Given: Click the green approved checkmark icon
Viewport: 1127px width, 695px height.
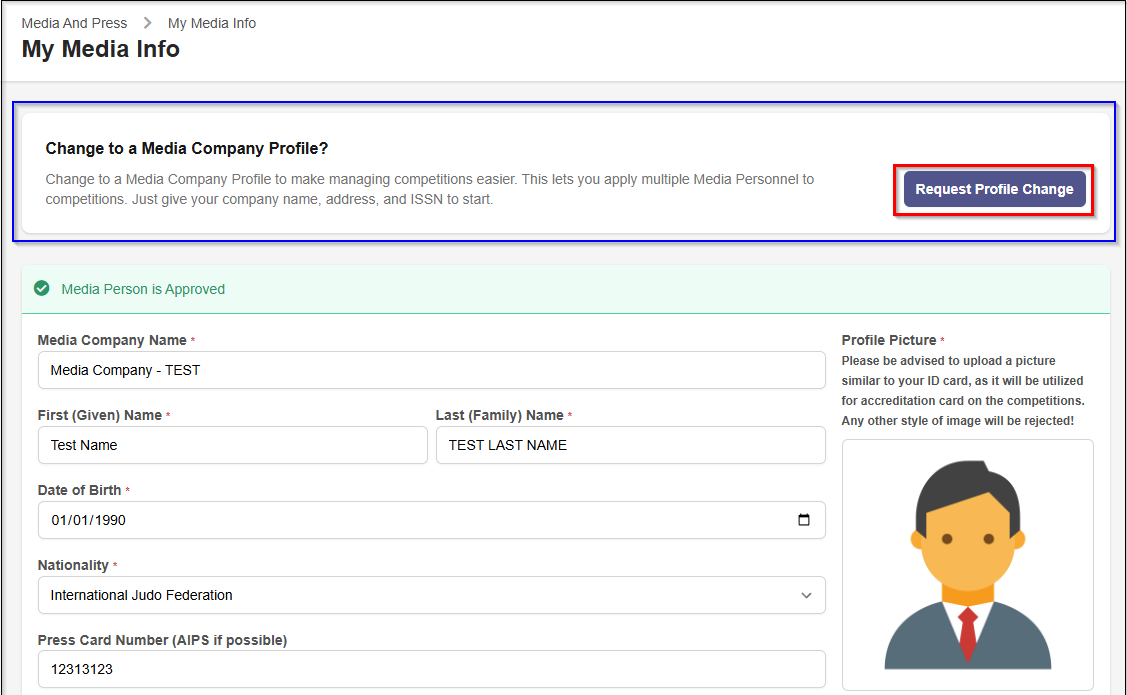Looking at the screenshot, I should (x=42, y=289).
